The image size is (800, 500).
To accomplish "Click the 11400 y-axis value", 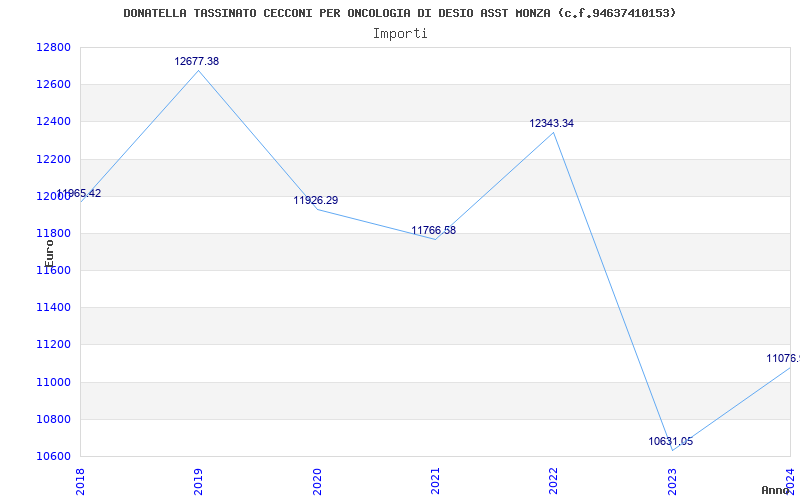I will 53,308.
